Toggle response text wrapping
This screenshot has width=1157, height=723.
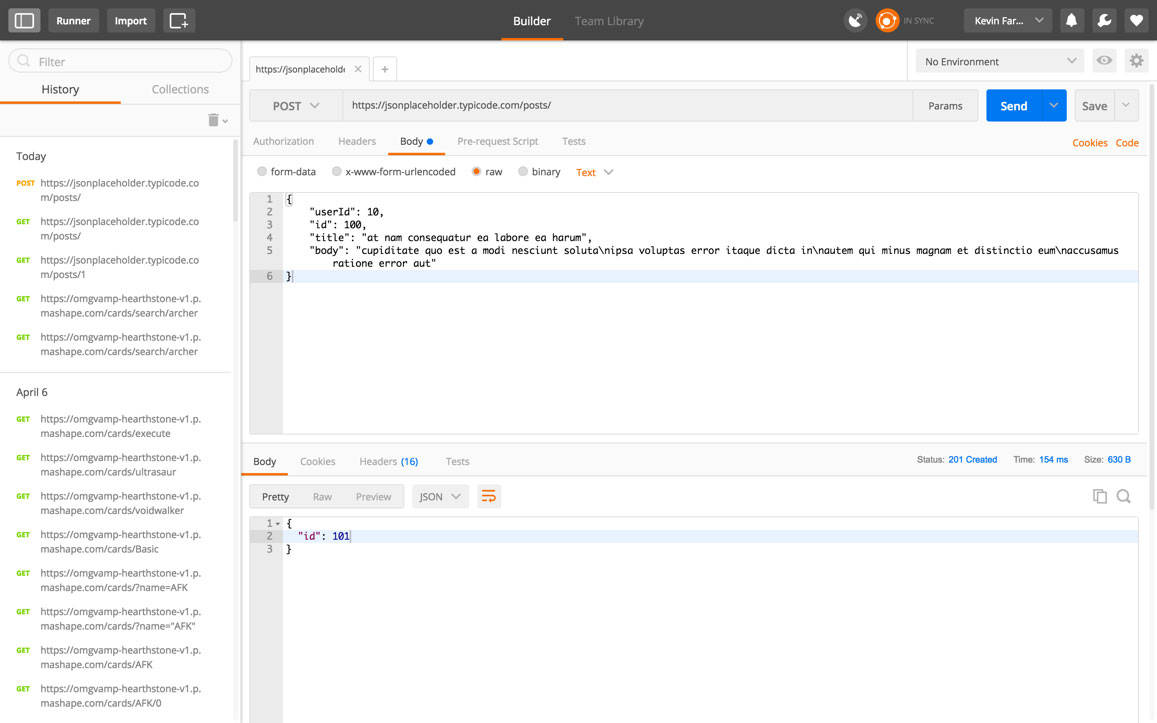click(x=489, y=495)
